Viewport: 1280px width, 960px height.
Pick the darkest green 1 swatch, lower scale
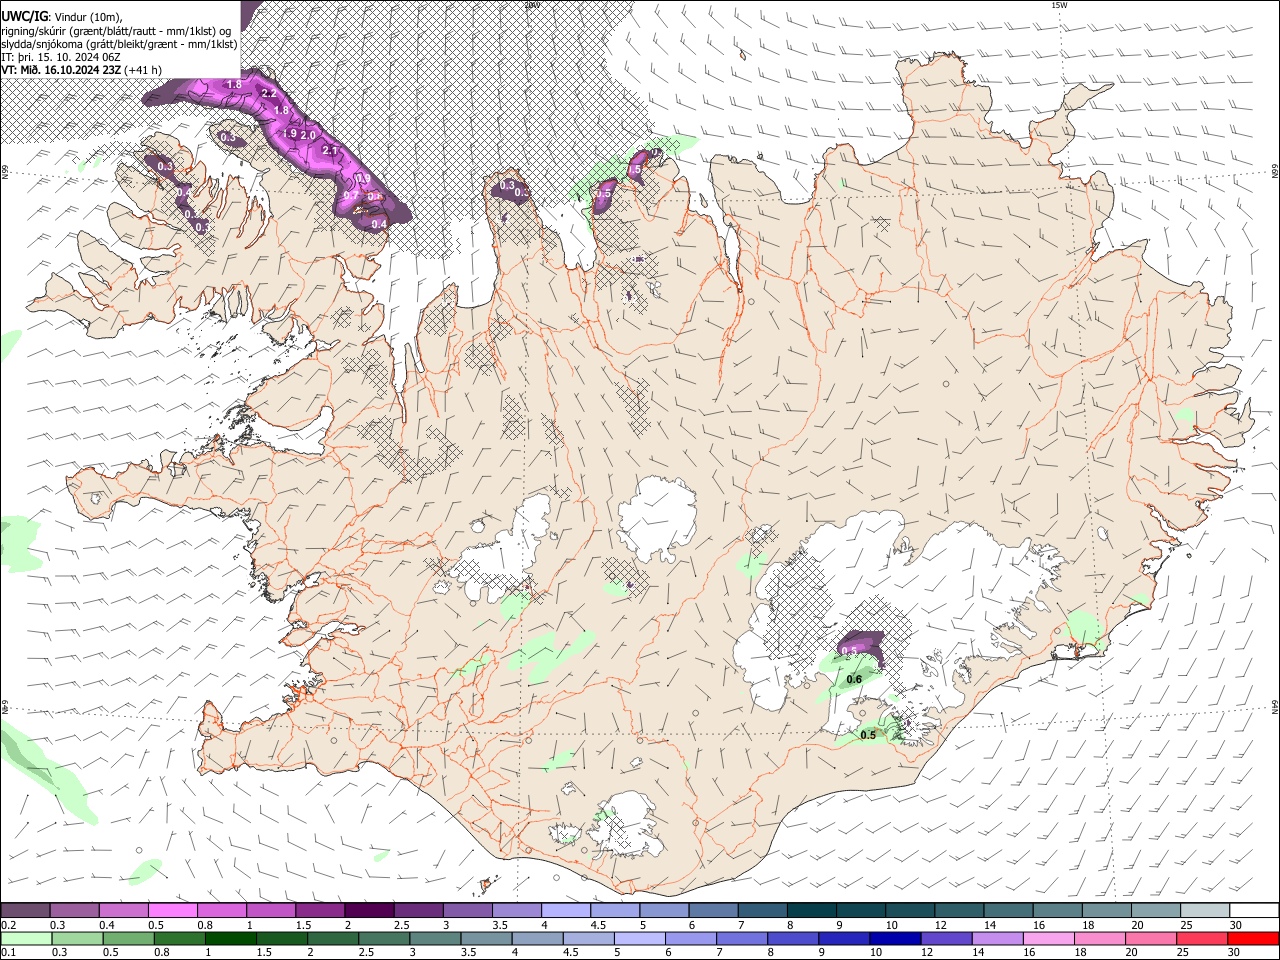[230, 939]
